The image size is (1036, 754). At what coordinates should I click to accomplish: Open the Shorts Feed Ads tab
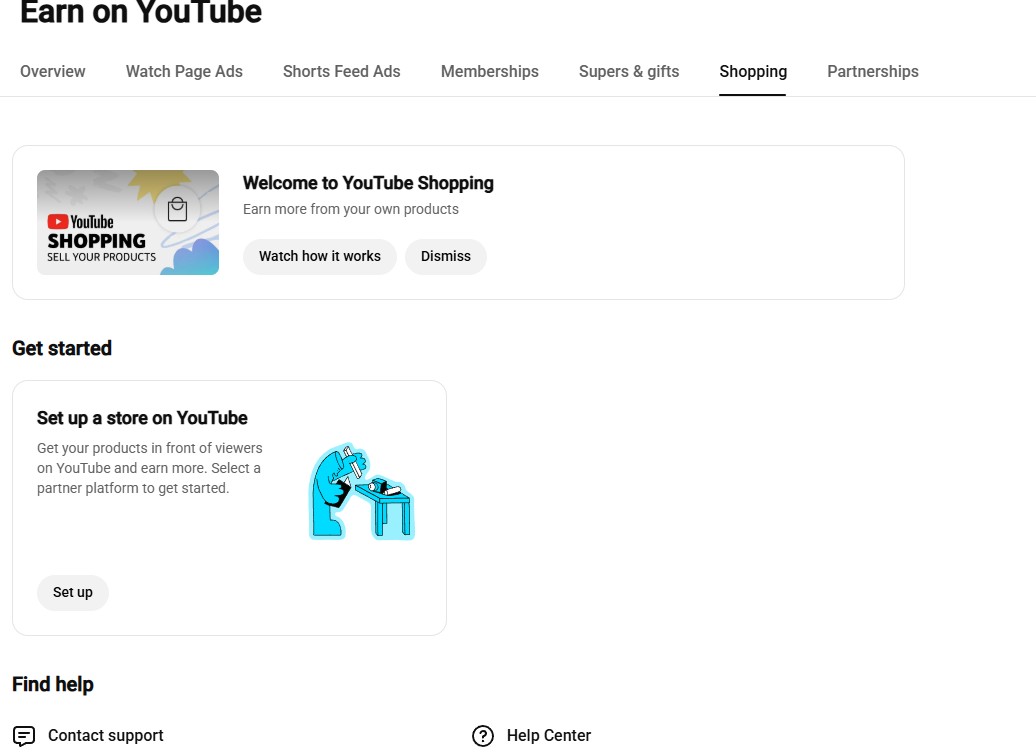[x=342, y=71]
